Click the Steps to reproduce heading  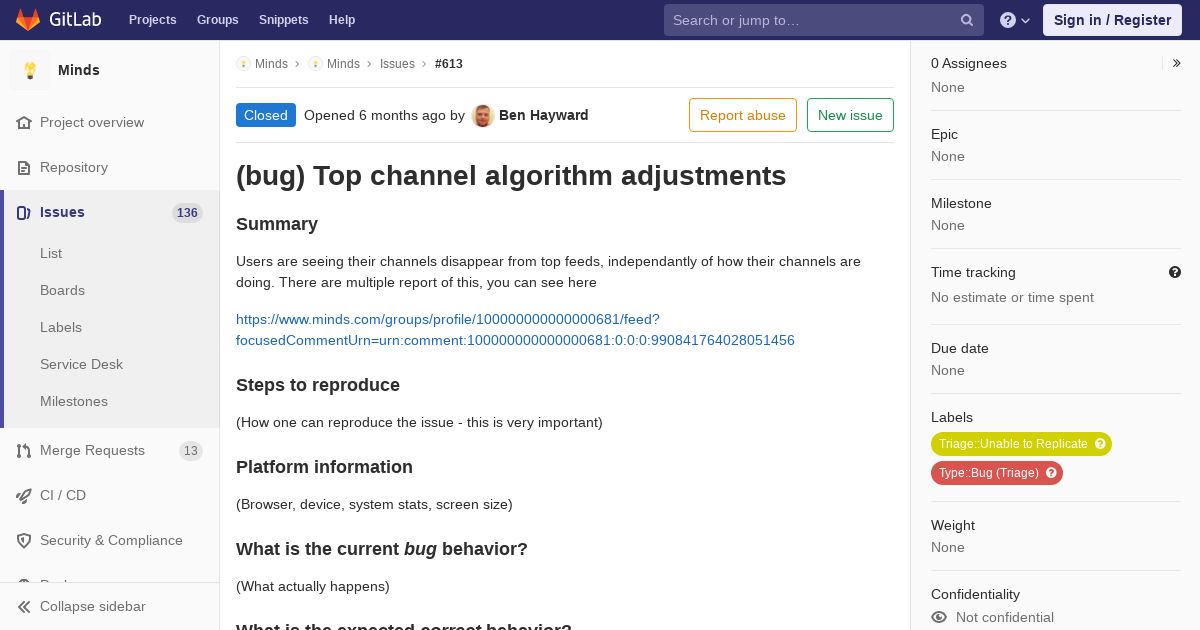pyautogui.click(x=318, y=385)
